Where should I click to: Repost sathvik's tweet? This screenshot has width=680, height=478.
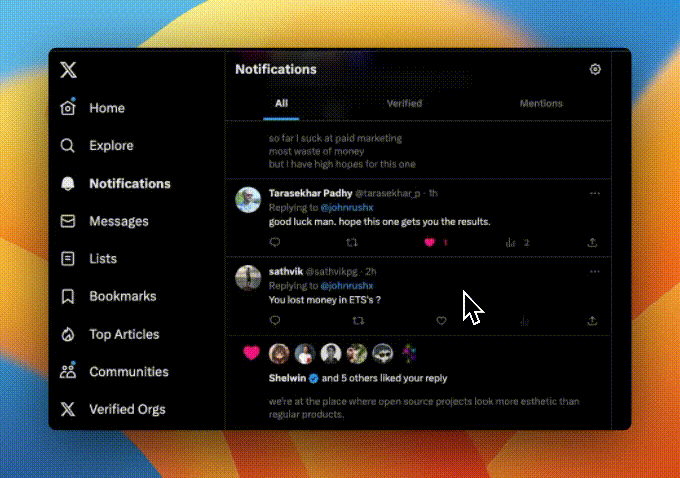pos(358,321)
